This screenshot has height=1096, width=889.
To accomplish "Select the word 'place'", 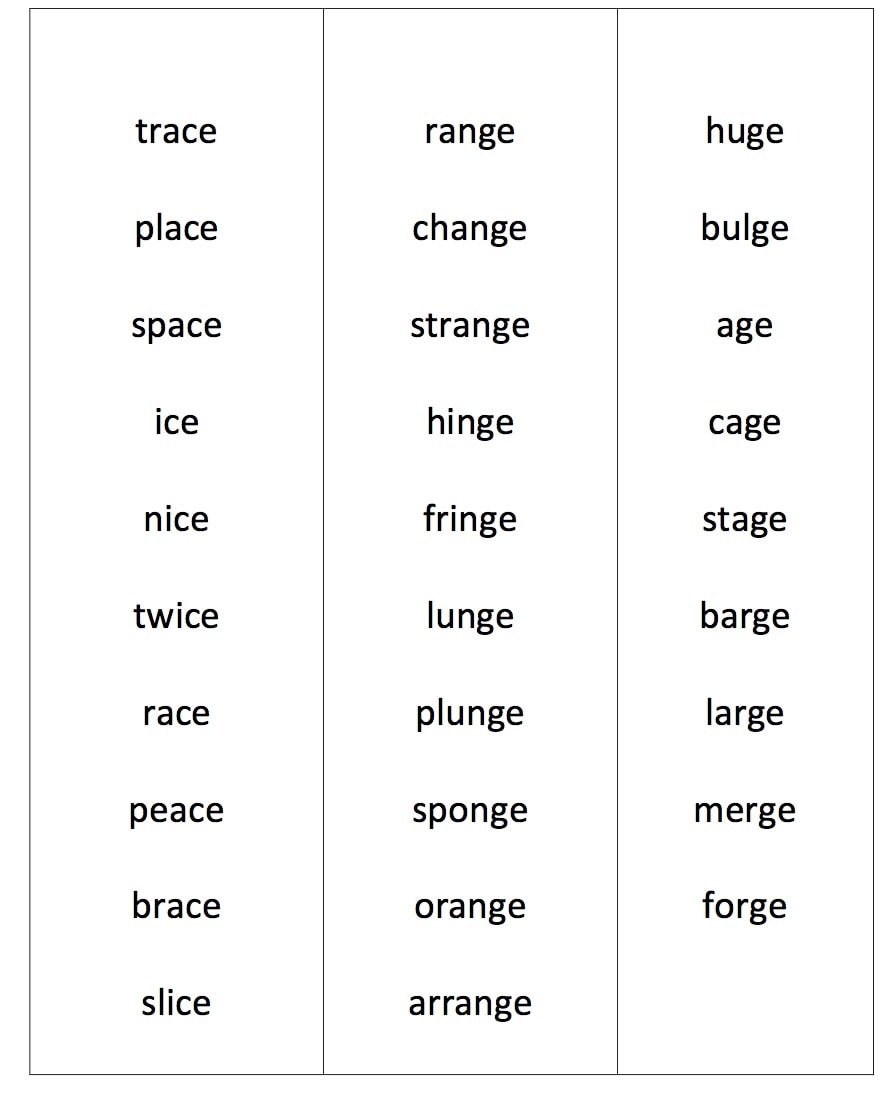I will [176, 229].
